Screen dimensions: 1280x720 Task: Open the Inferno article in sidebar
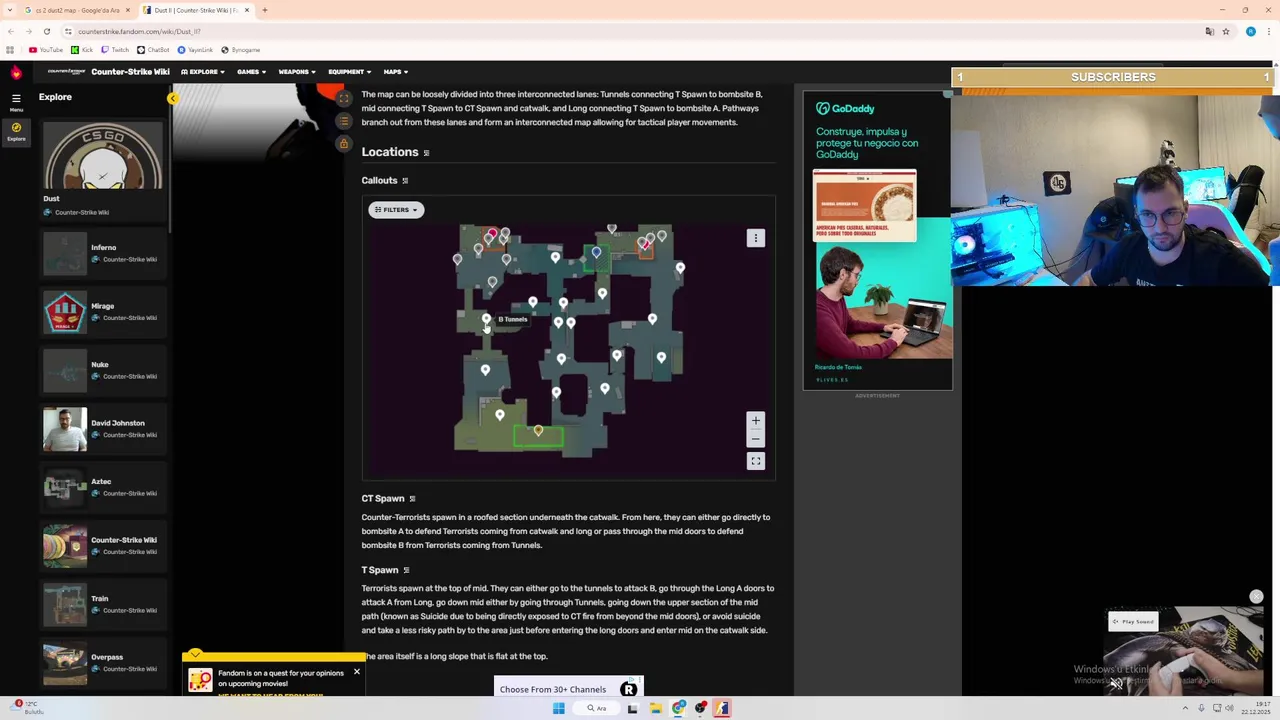click(x=101, y=252)
